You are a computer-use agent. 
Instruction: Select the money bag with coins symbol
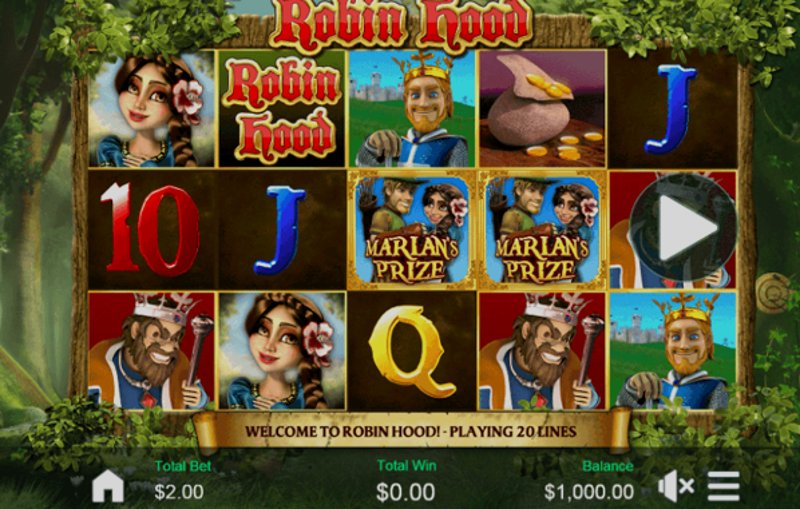tap(542, 109)
